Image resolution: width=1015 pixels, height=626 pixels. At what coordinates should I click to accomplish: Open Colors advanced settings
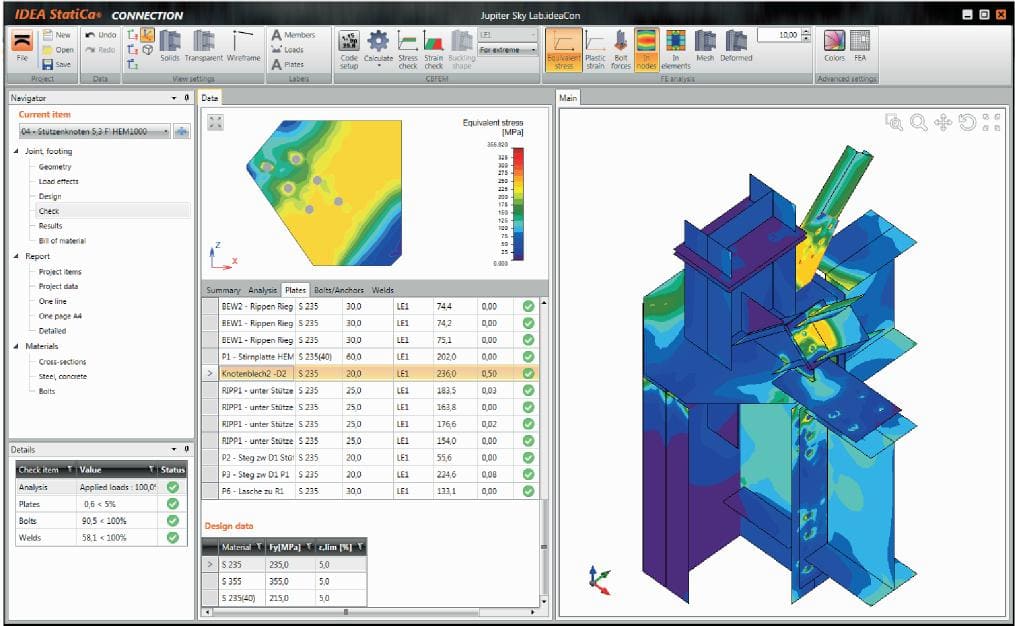point(834,46)
